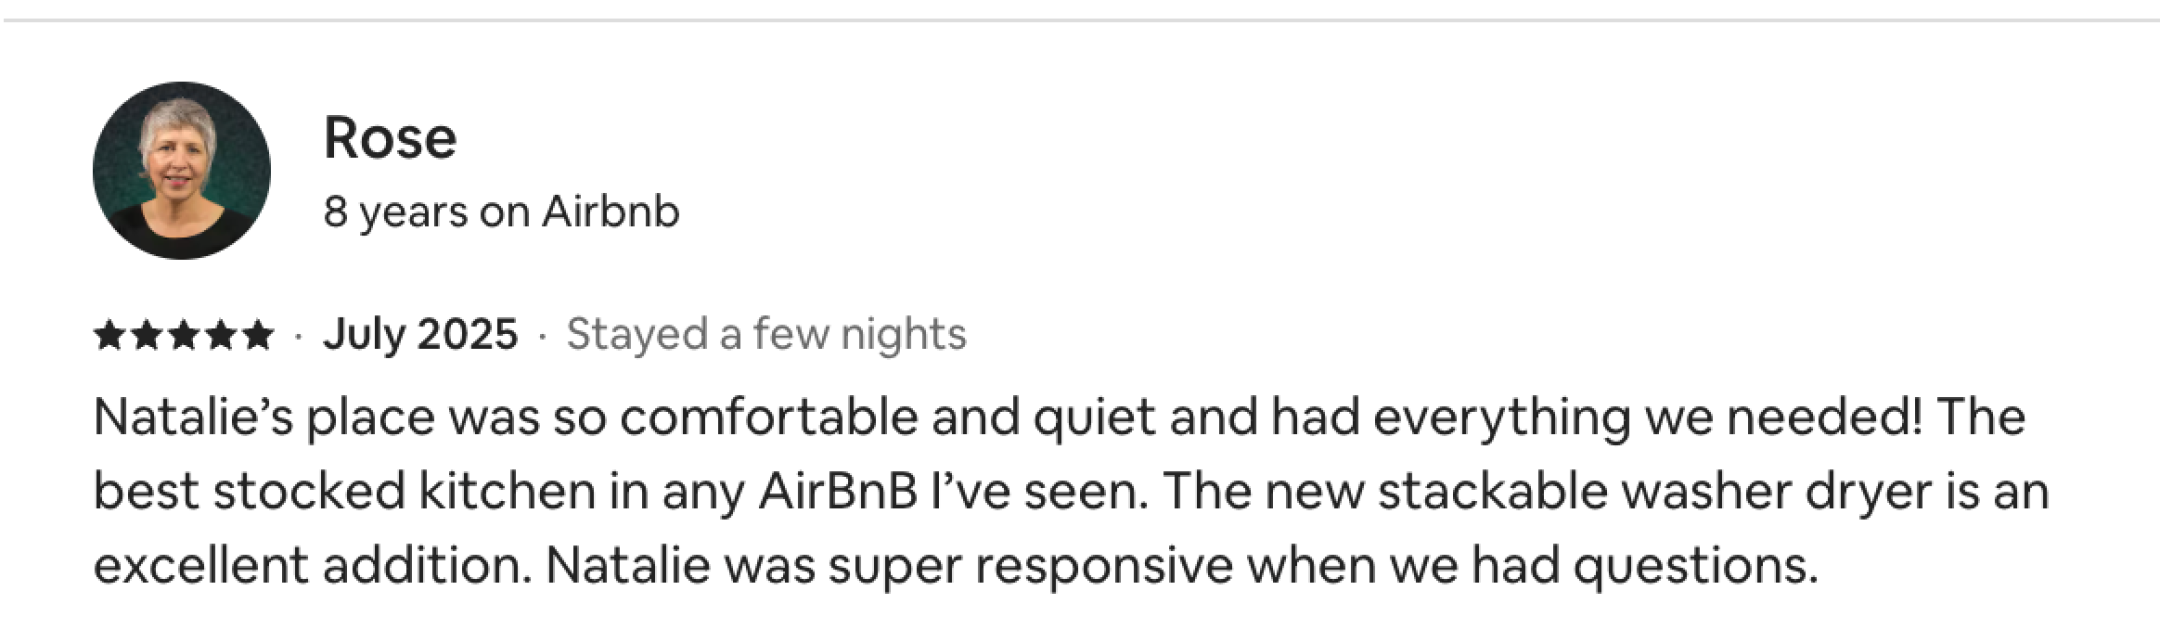The height and width of the screenshot is (642, 2160).
Task: Select the third rating star
Action: coord(183,335)
